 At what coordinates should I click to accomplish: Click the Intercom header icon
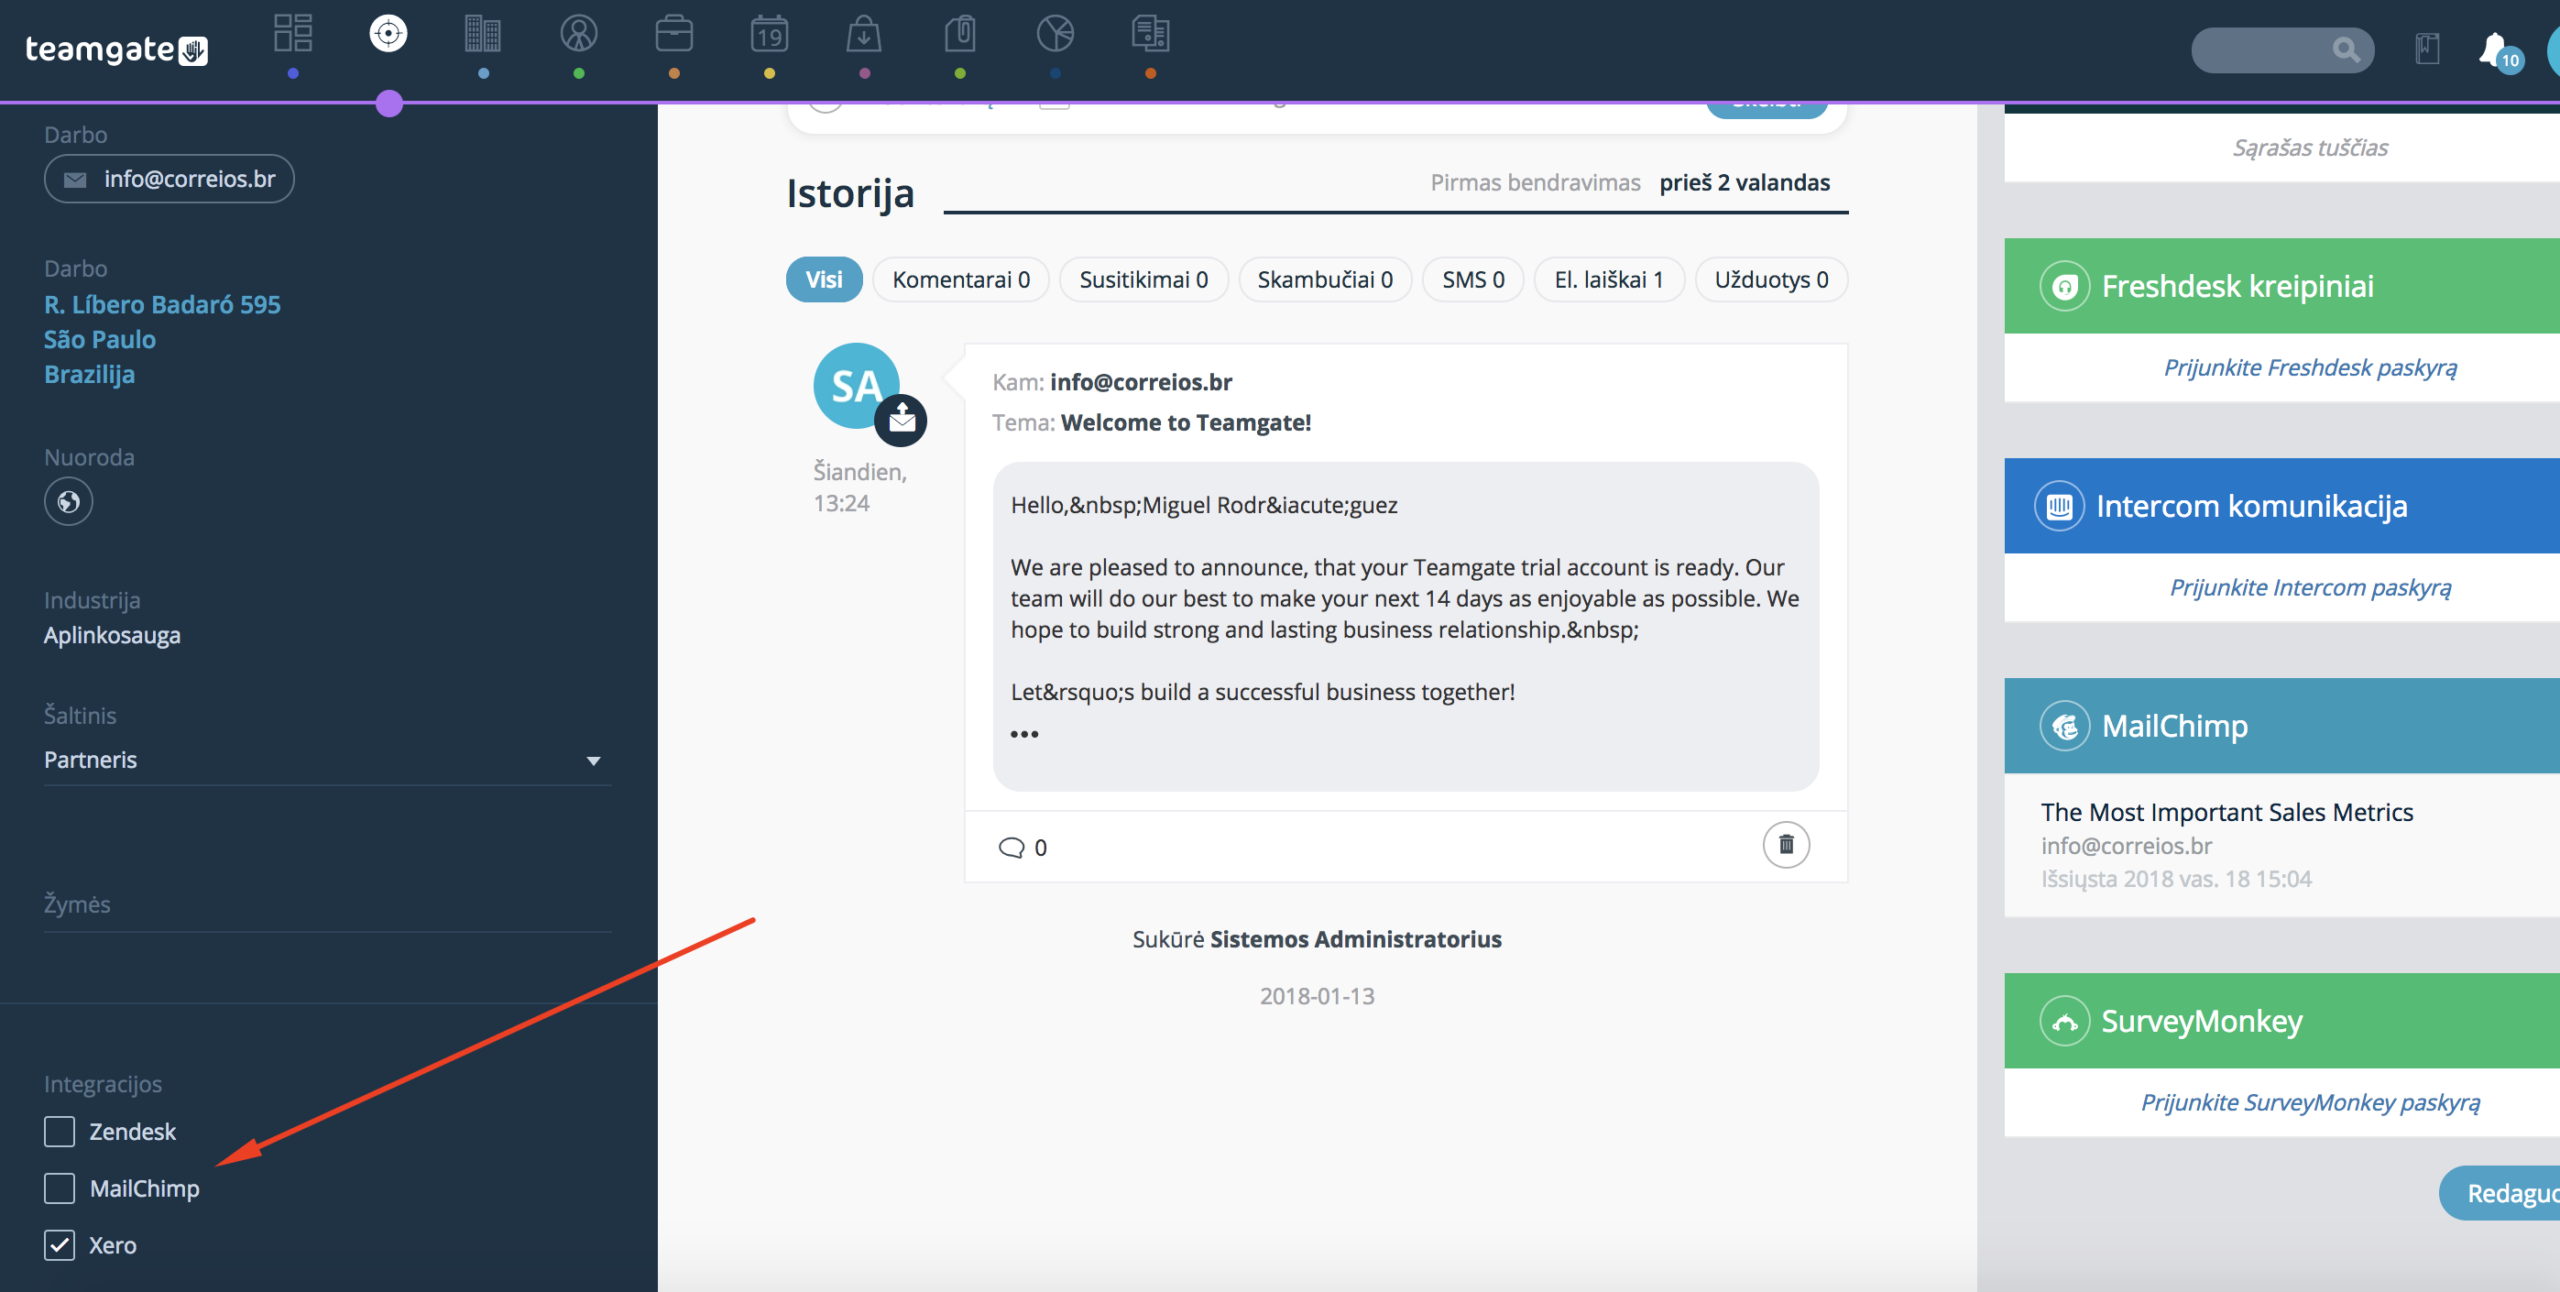pos(2059,507)
